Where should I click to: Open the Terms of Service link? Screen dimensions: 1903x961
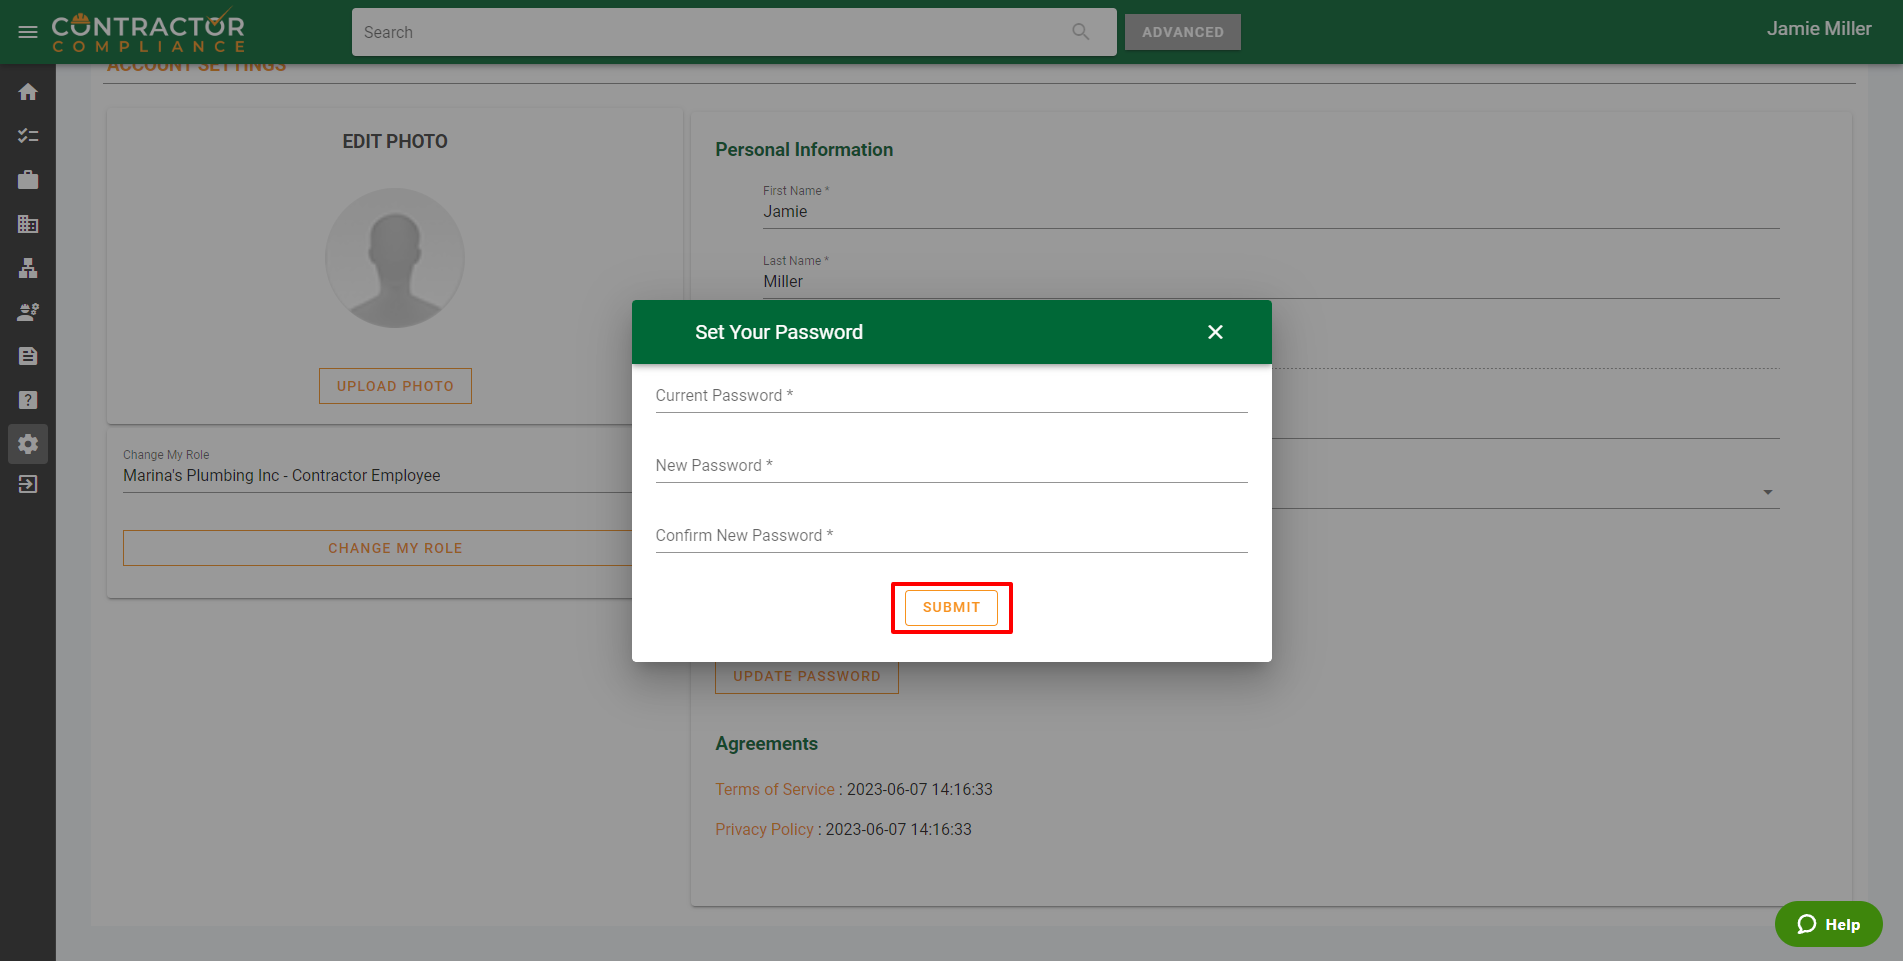click(x=774, y=789)
